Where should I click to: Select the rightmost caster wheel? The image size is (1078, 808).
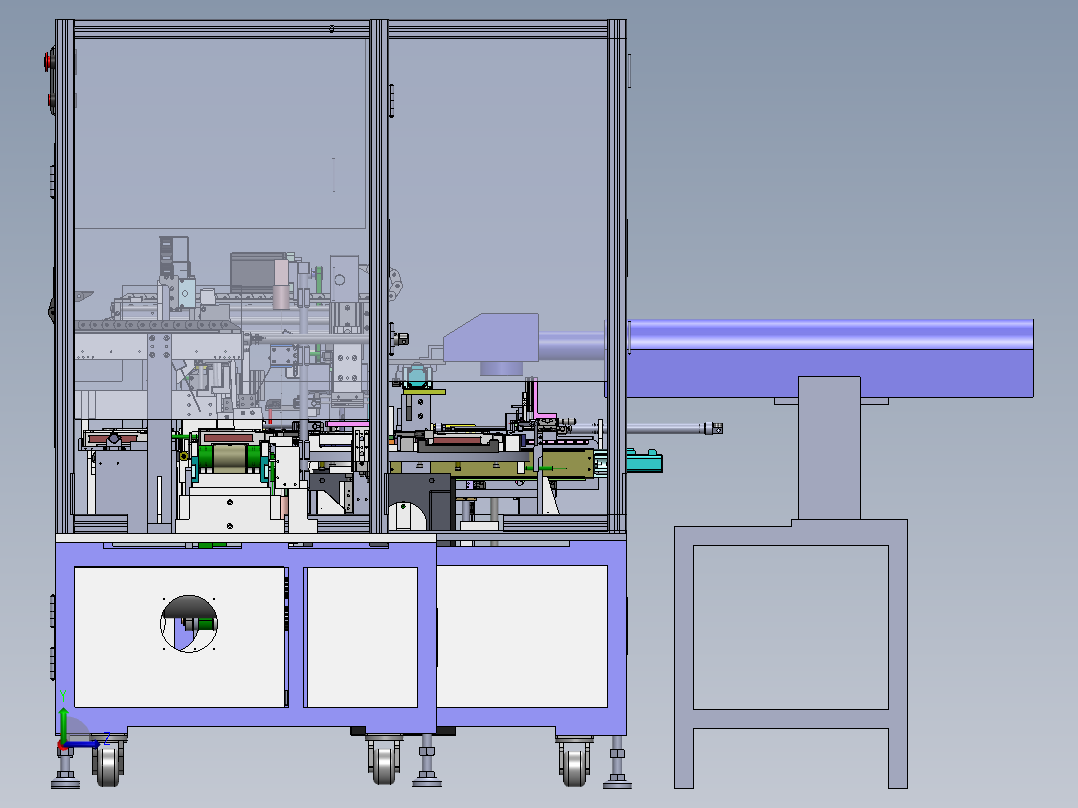pyautogui.click(x=575, y=763)
